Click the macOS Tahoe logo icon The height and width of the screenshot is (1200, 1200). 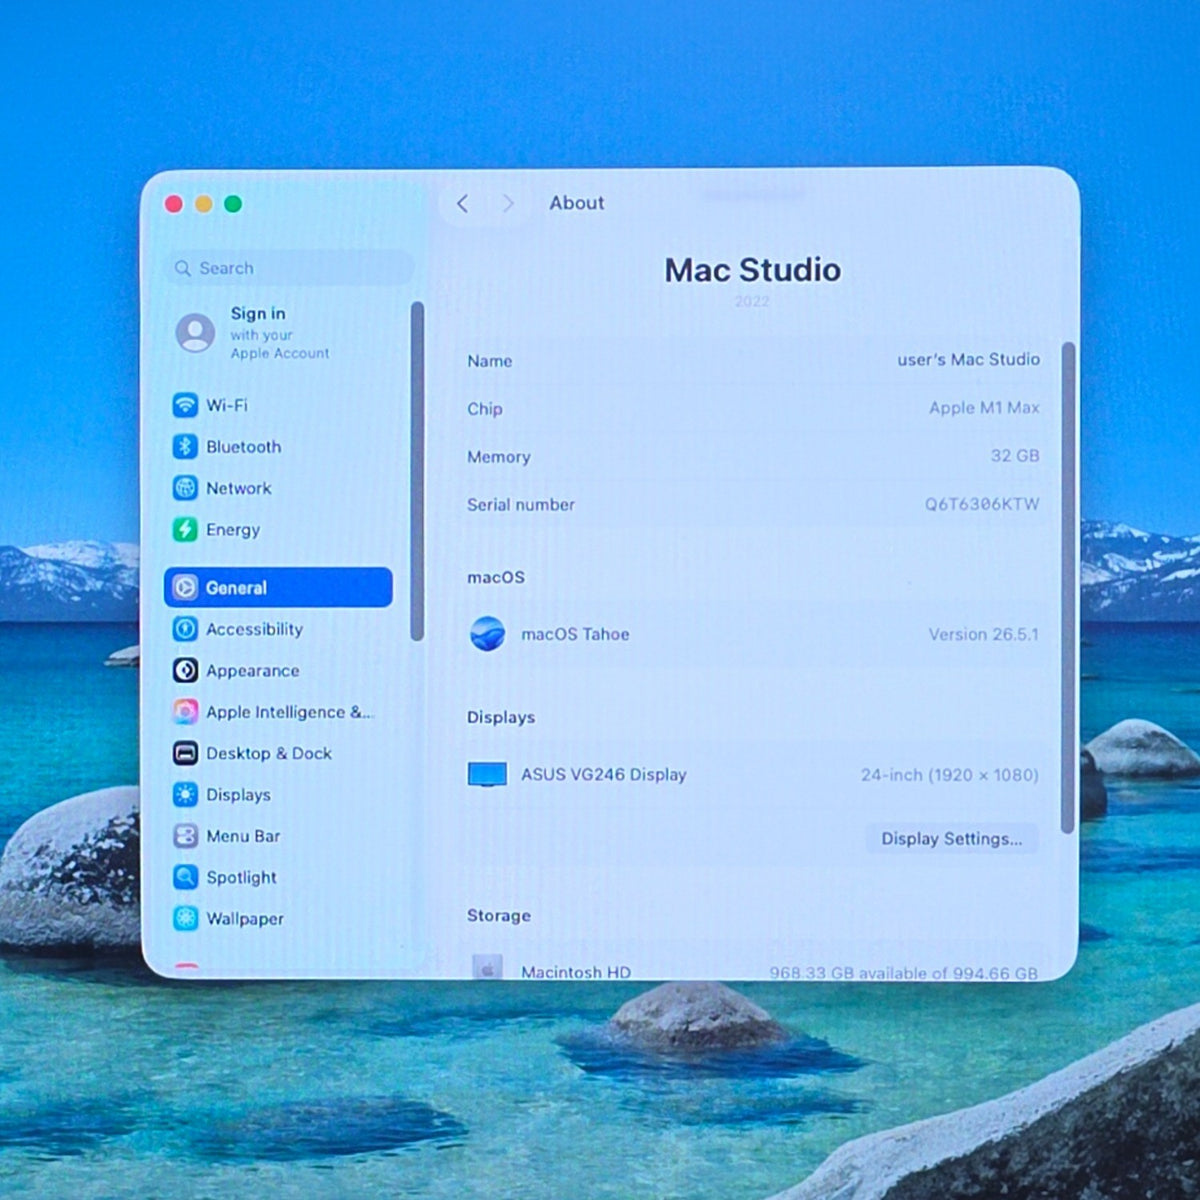[x=488, y=634]
